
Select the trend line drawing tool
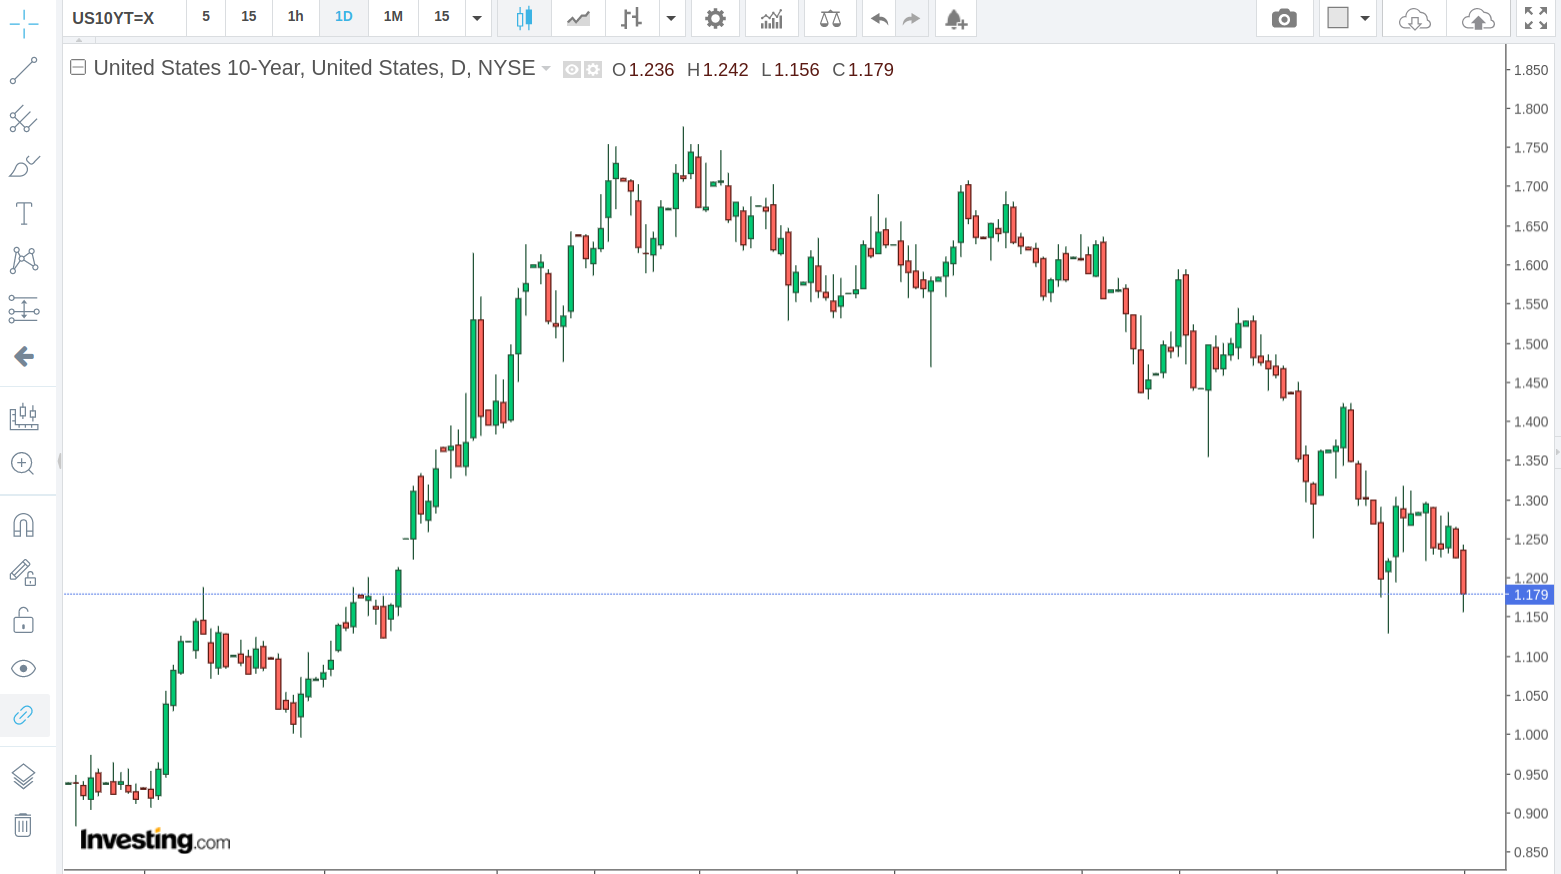[x=24, y=71]
